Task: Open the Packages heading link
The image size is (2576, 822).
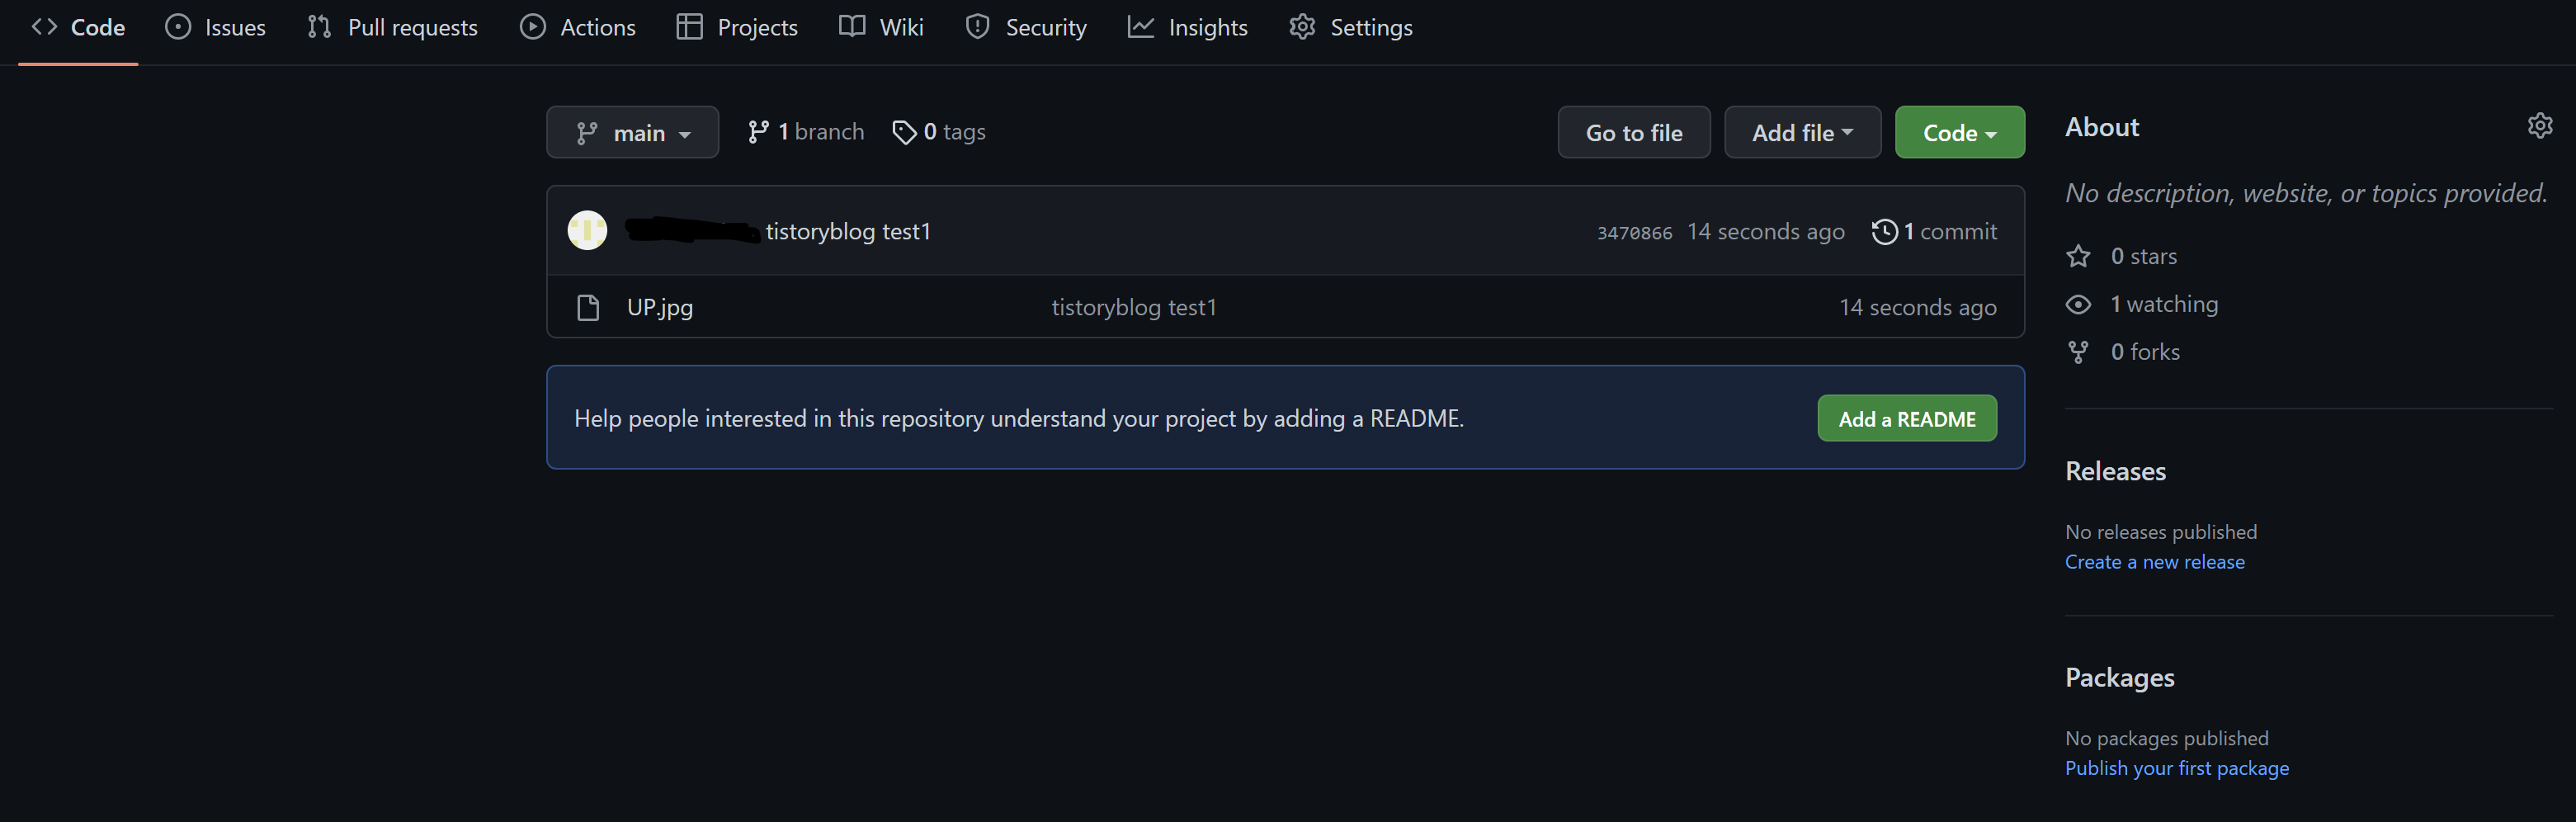Action: pyautogui.click(x=2119, y=678)
